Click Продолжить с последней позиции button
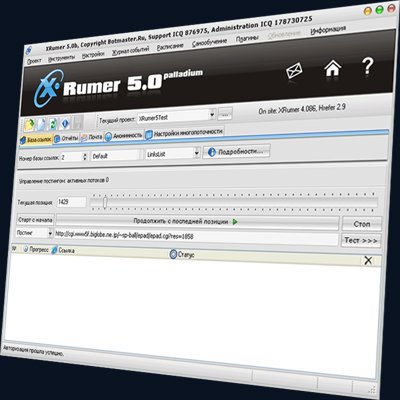This screenshot has width=400, height=400. pyautogui.click(x=198, y=222)
